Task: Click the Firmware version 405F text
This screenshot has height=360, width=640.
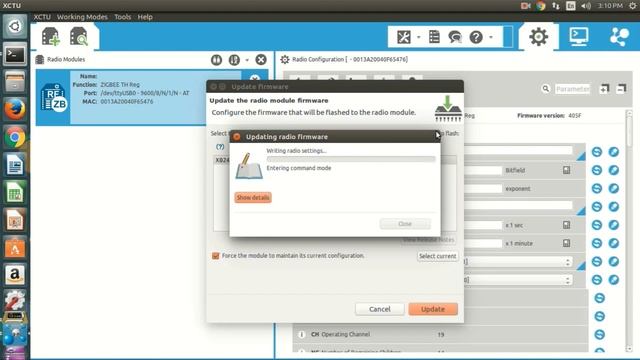Action: 549,116
